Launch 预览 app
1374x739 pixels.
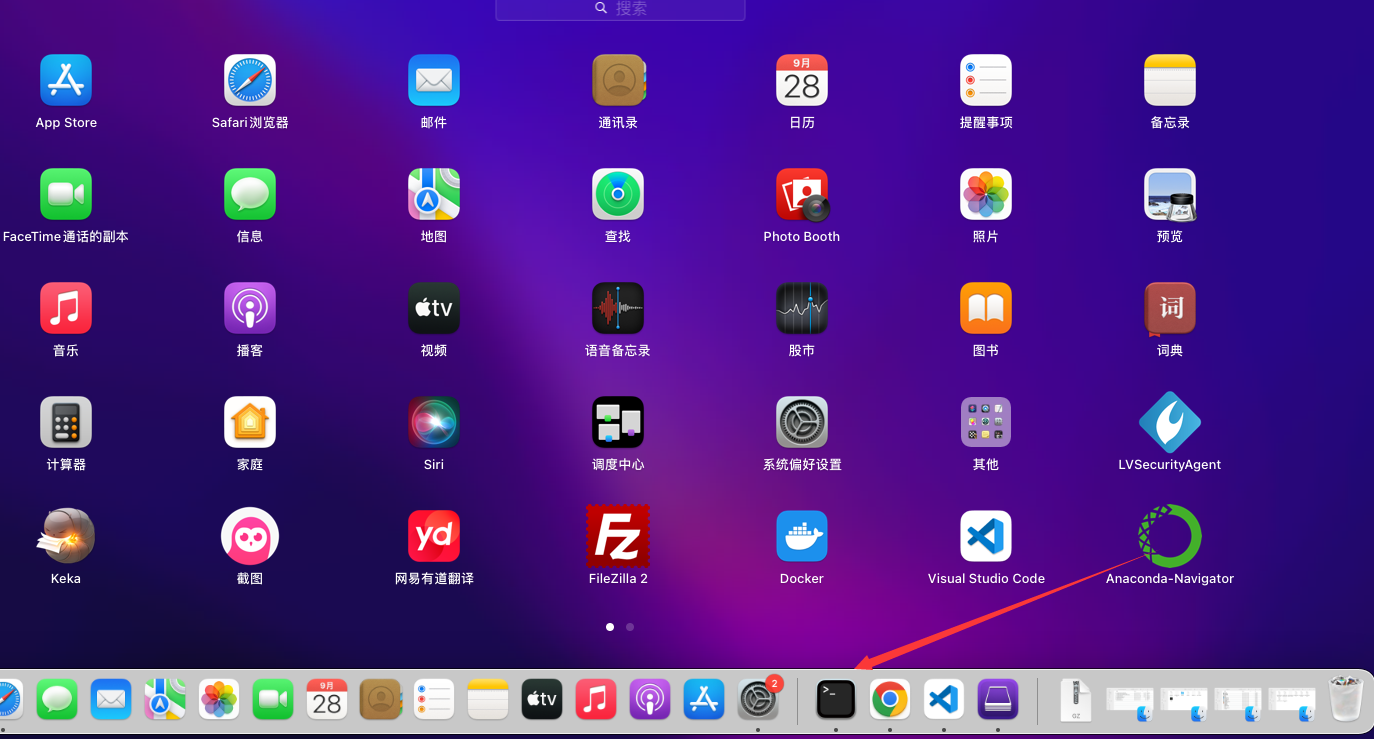click(x=1170, y=194)
